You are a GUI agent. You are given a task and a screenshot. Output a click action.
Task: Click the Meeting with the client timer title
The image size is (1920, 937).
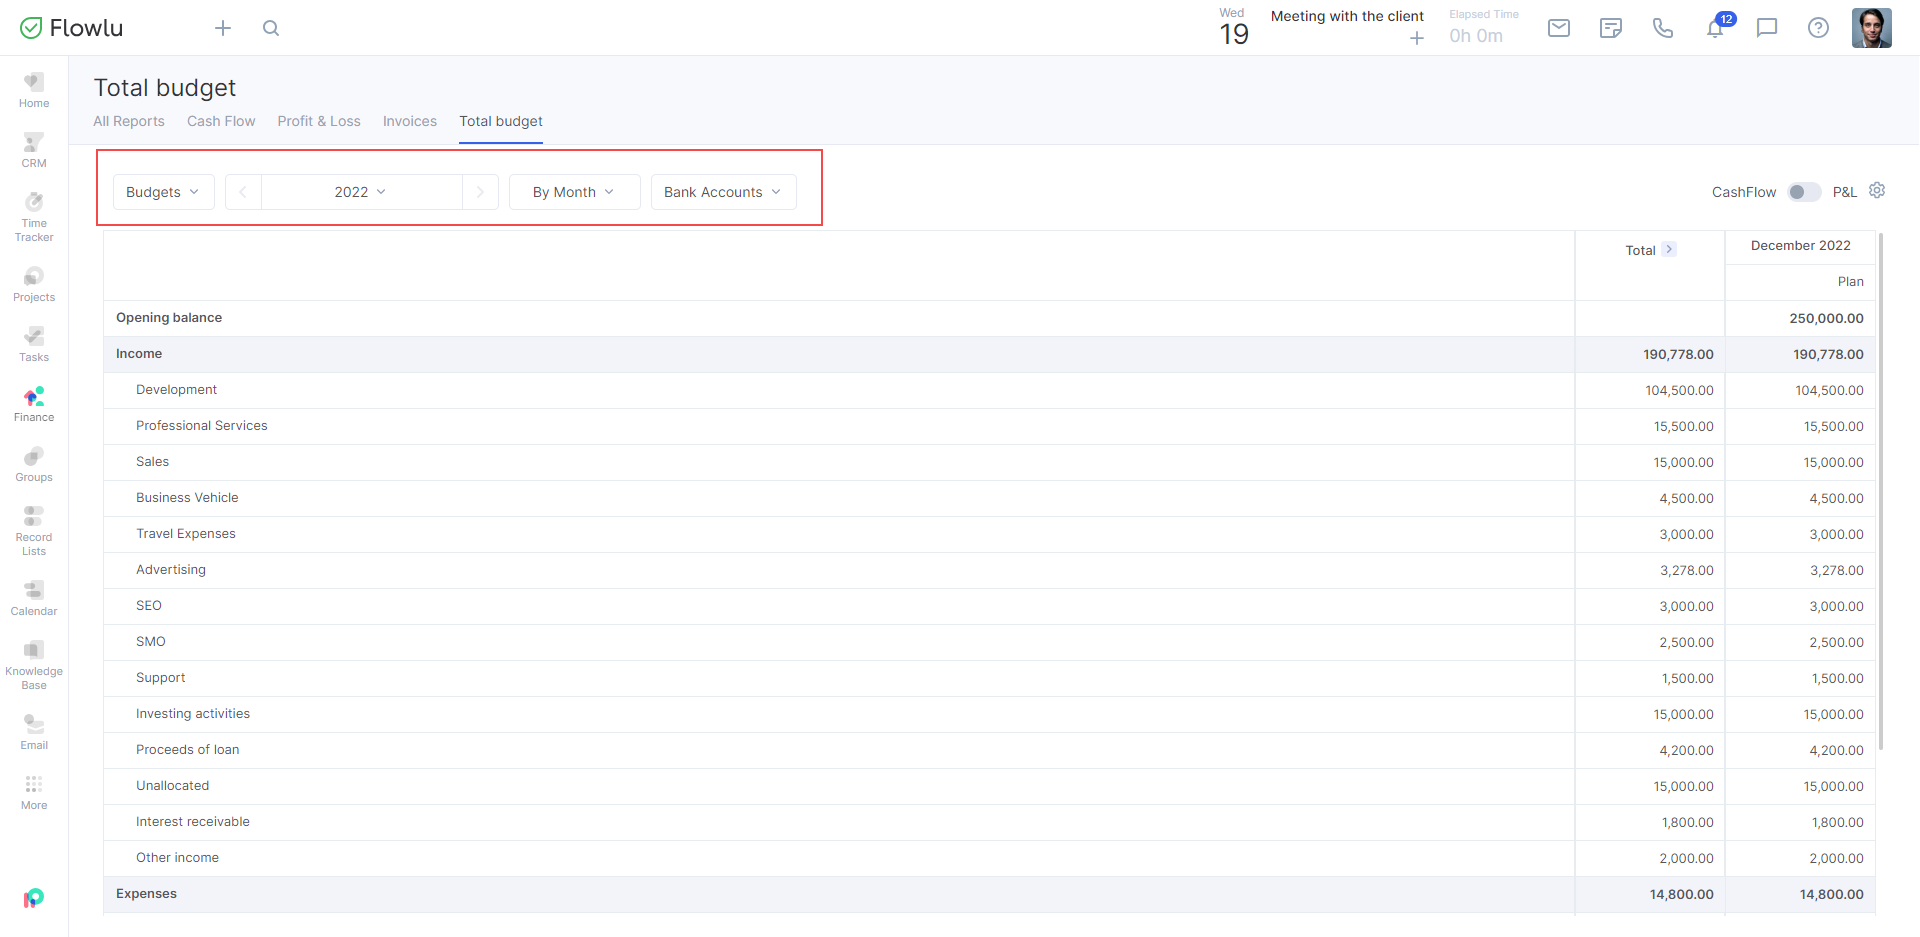pyautogui.click(x=1347, y=16)
